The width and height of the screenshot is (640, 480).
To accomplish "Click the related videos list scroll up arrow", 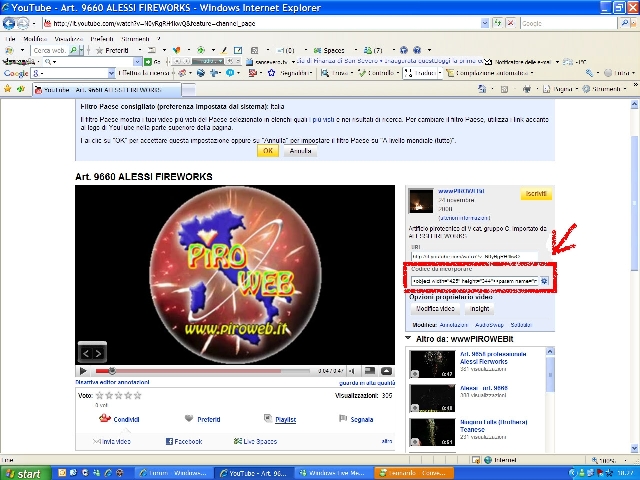I will coord(550,352).
